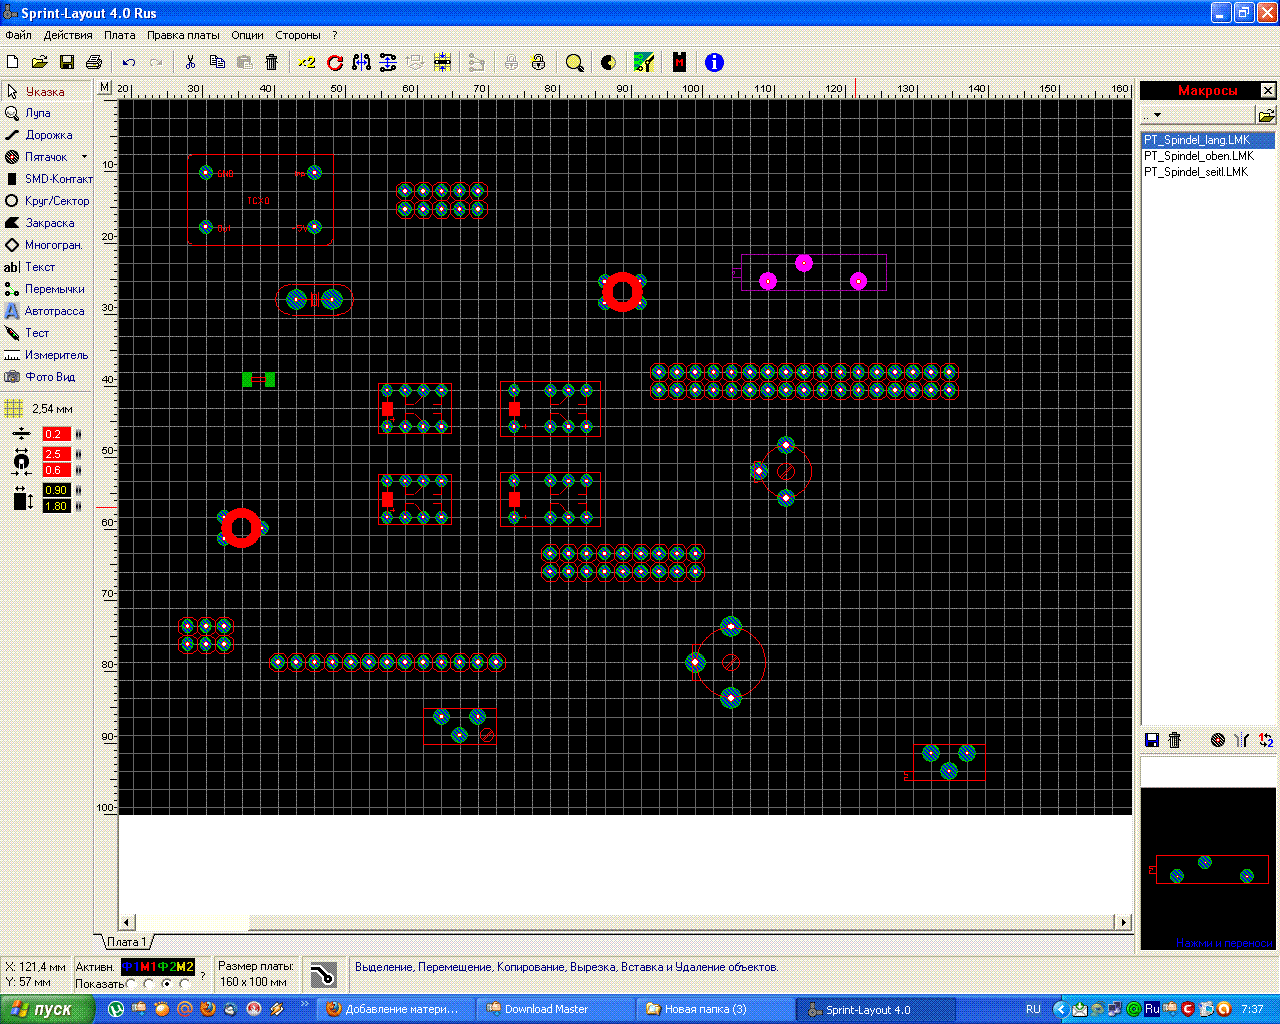The height and width of the screenshot is (1024, 1280).
Task: Show first layer radio button
Action: click(132, 984)
